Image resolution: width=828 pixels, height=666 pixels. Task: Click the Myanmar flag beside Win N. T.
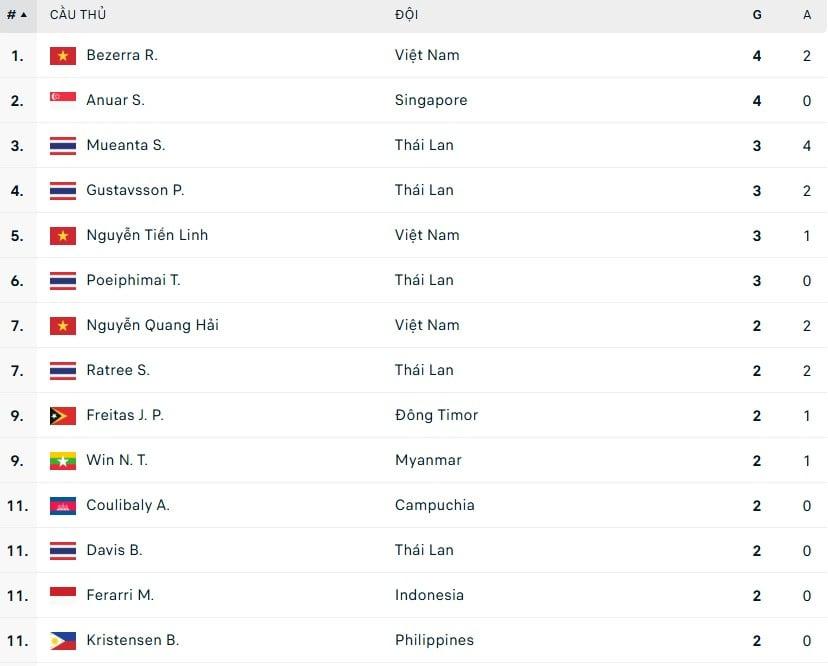[63, 461]
